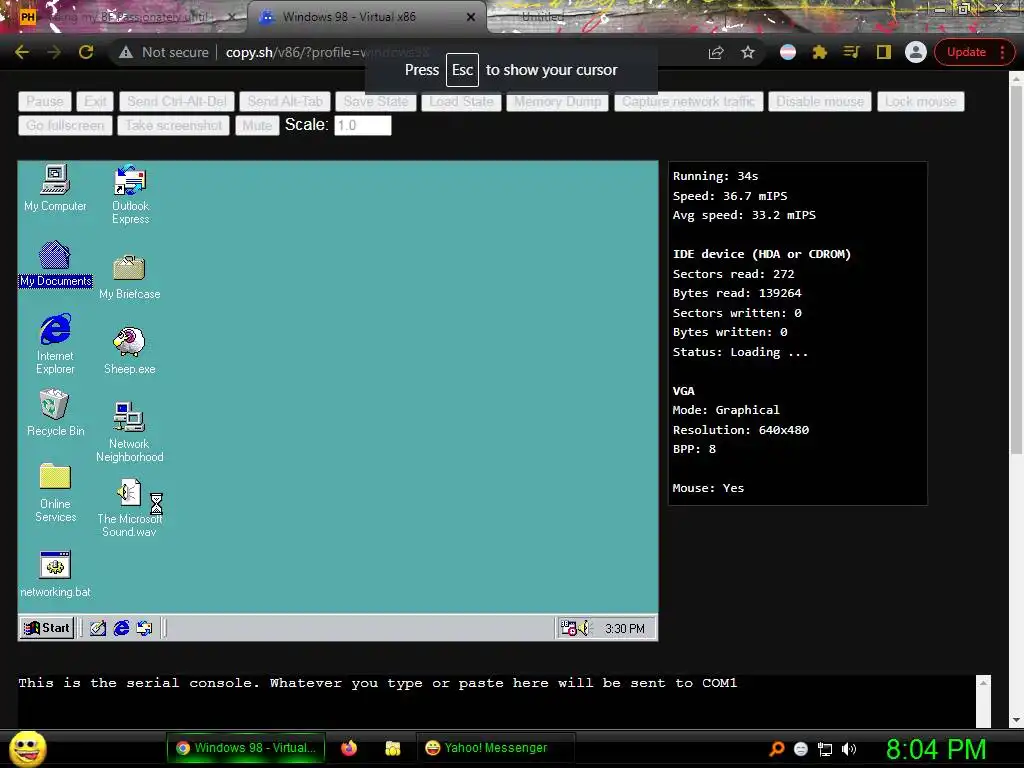Open the file explorer host taskbar icon
The height and width of the screenshot is (768, 1024).
392,748
